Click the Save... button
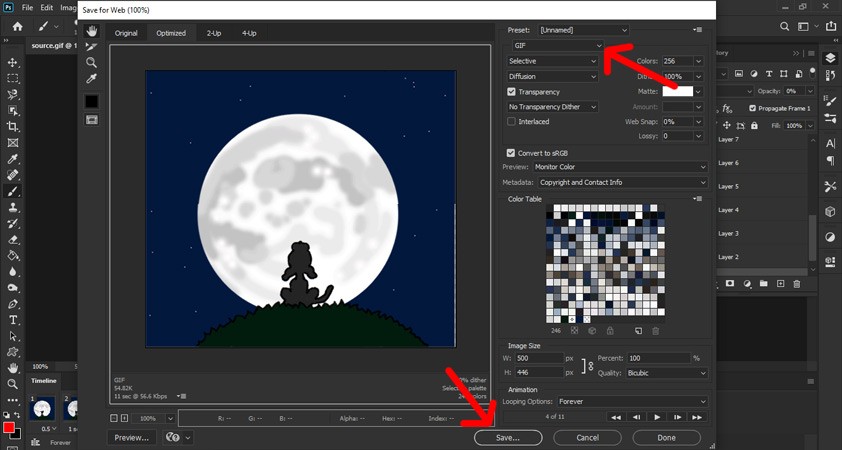842x450 pixels. 508,437
